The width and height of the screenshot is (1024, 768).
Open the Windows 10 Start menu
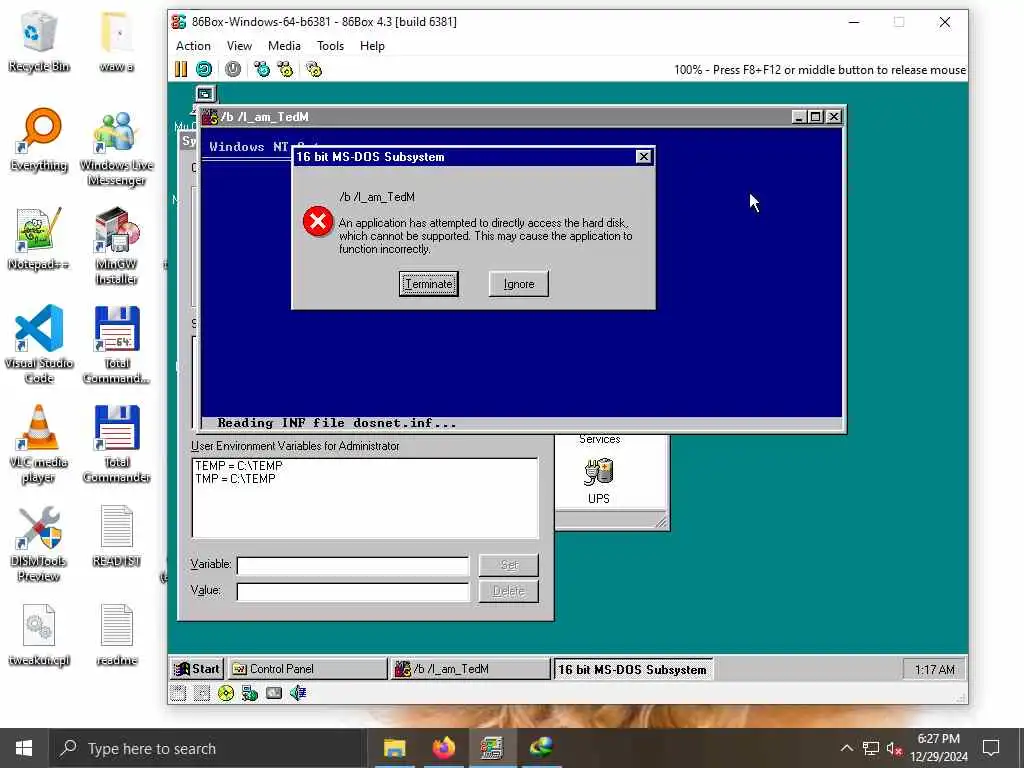[x=24, y=748]
